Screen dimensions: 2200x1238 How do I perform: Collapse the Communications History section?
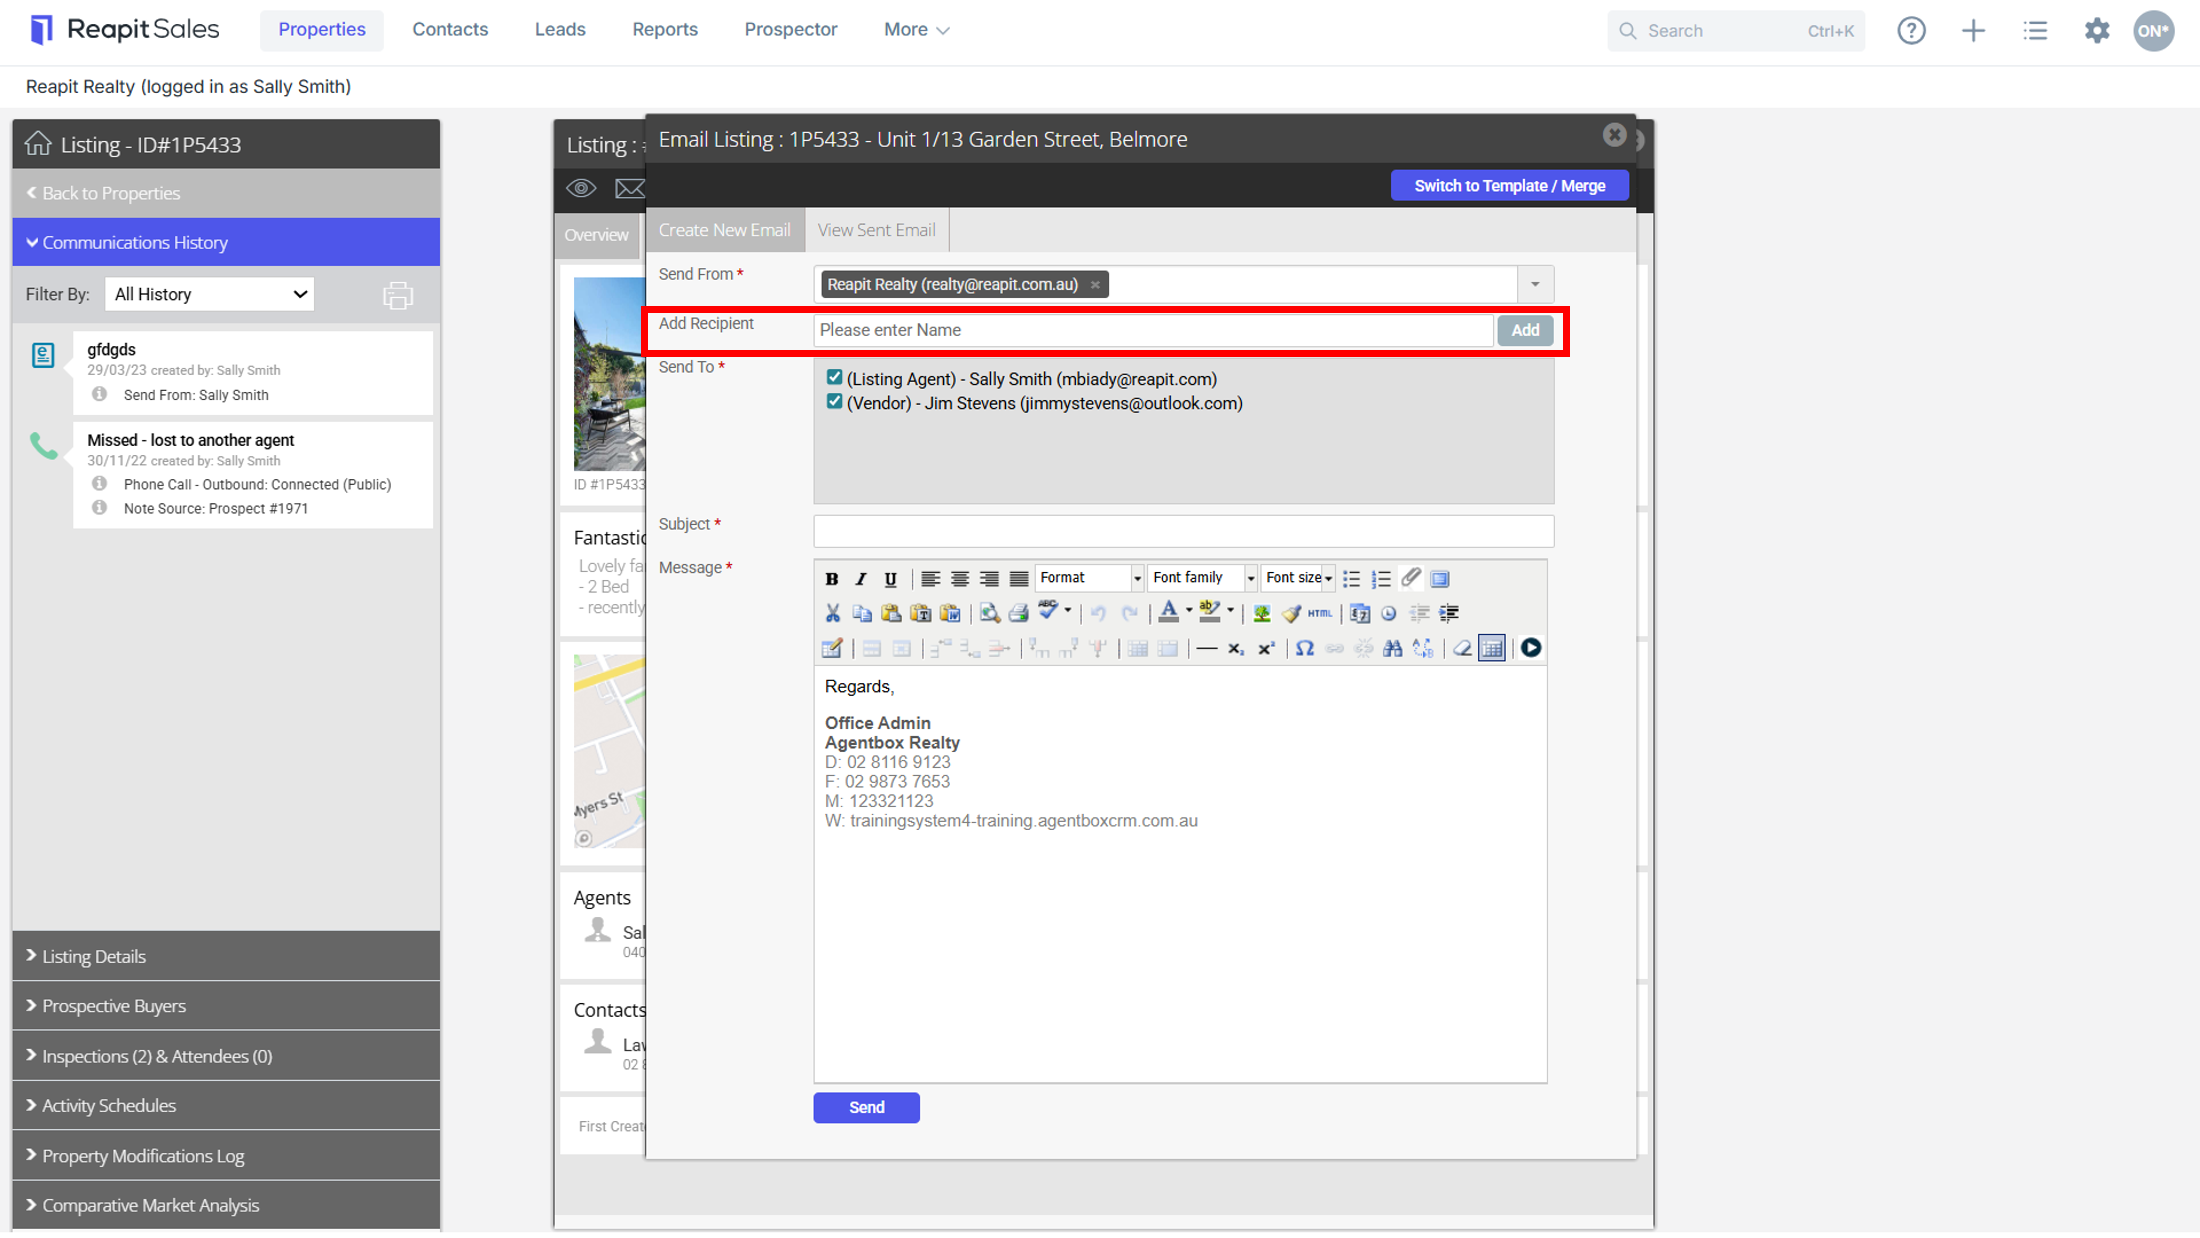tap(226, 242)
